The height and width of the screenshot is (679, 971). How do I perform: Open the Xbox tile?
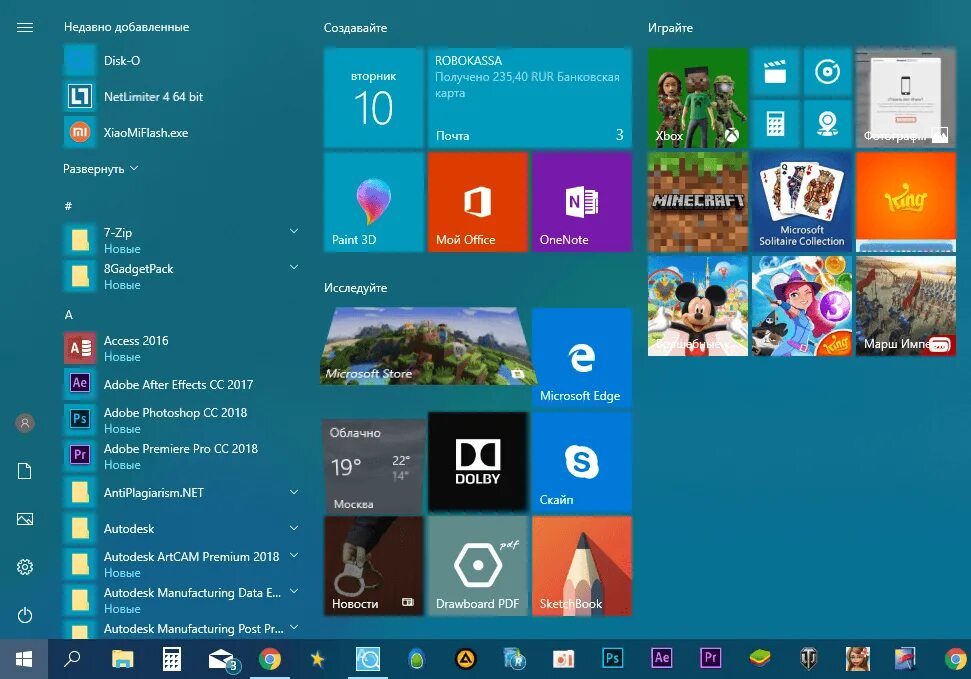698,98
